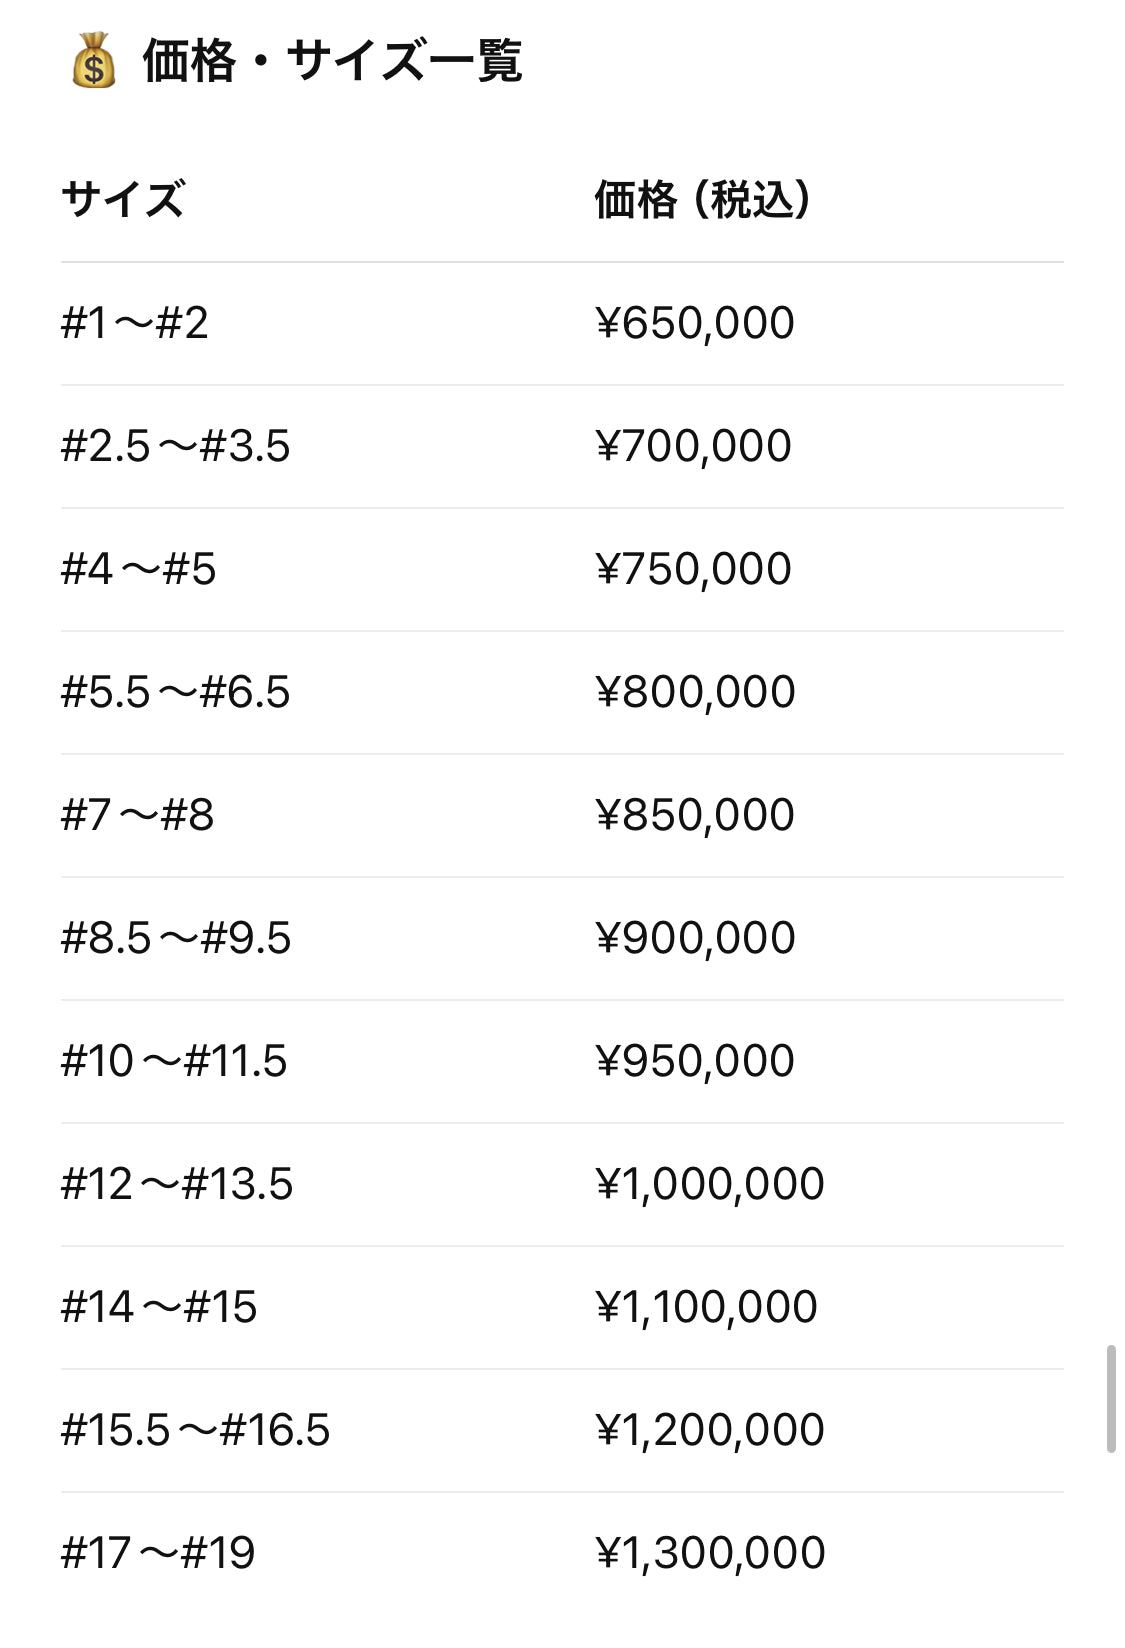Select the #2.5〜#3.5 size cell
Image resolution: width=1125 pixels, height=1648 pixels.
(x=175, y=446)
